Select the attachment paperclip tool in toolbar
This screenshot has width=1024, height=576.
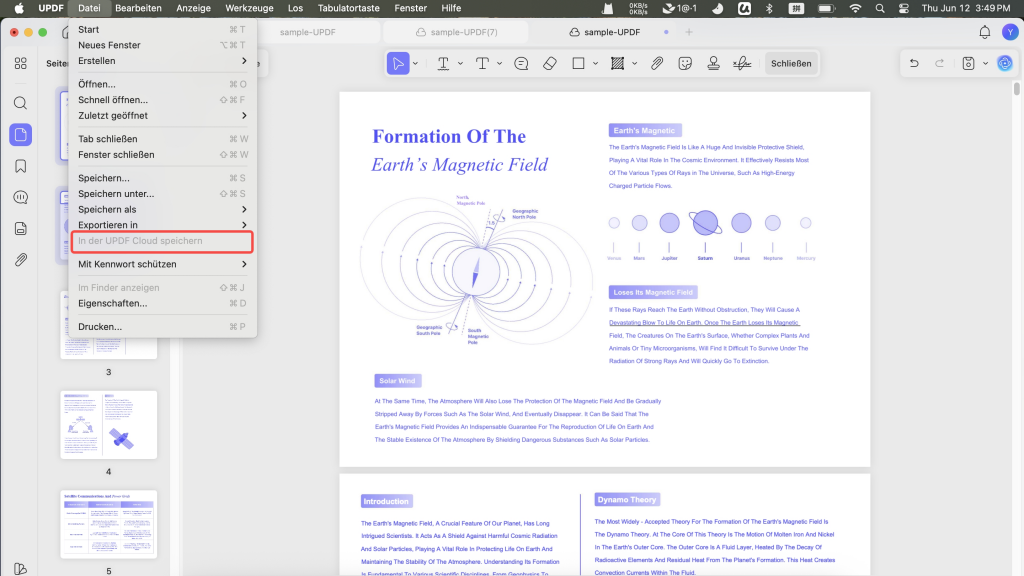tap(657, 63)
